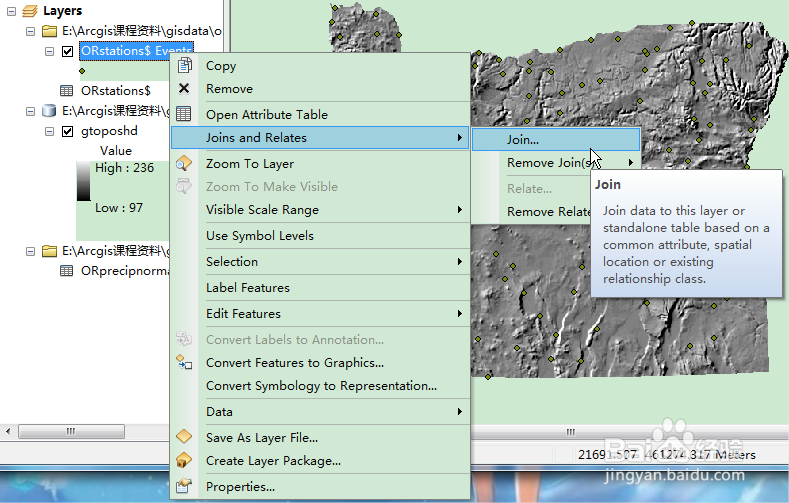The width and height of the screenshot is (789, 503).
Task: Select Save As Layer File...
Action: [x=320, y=438]
